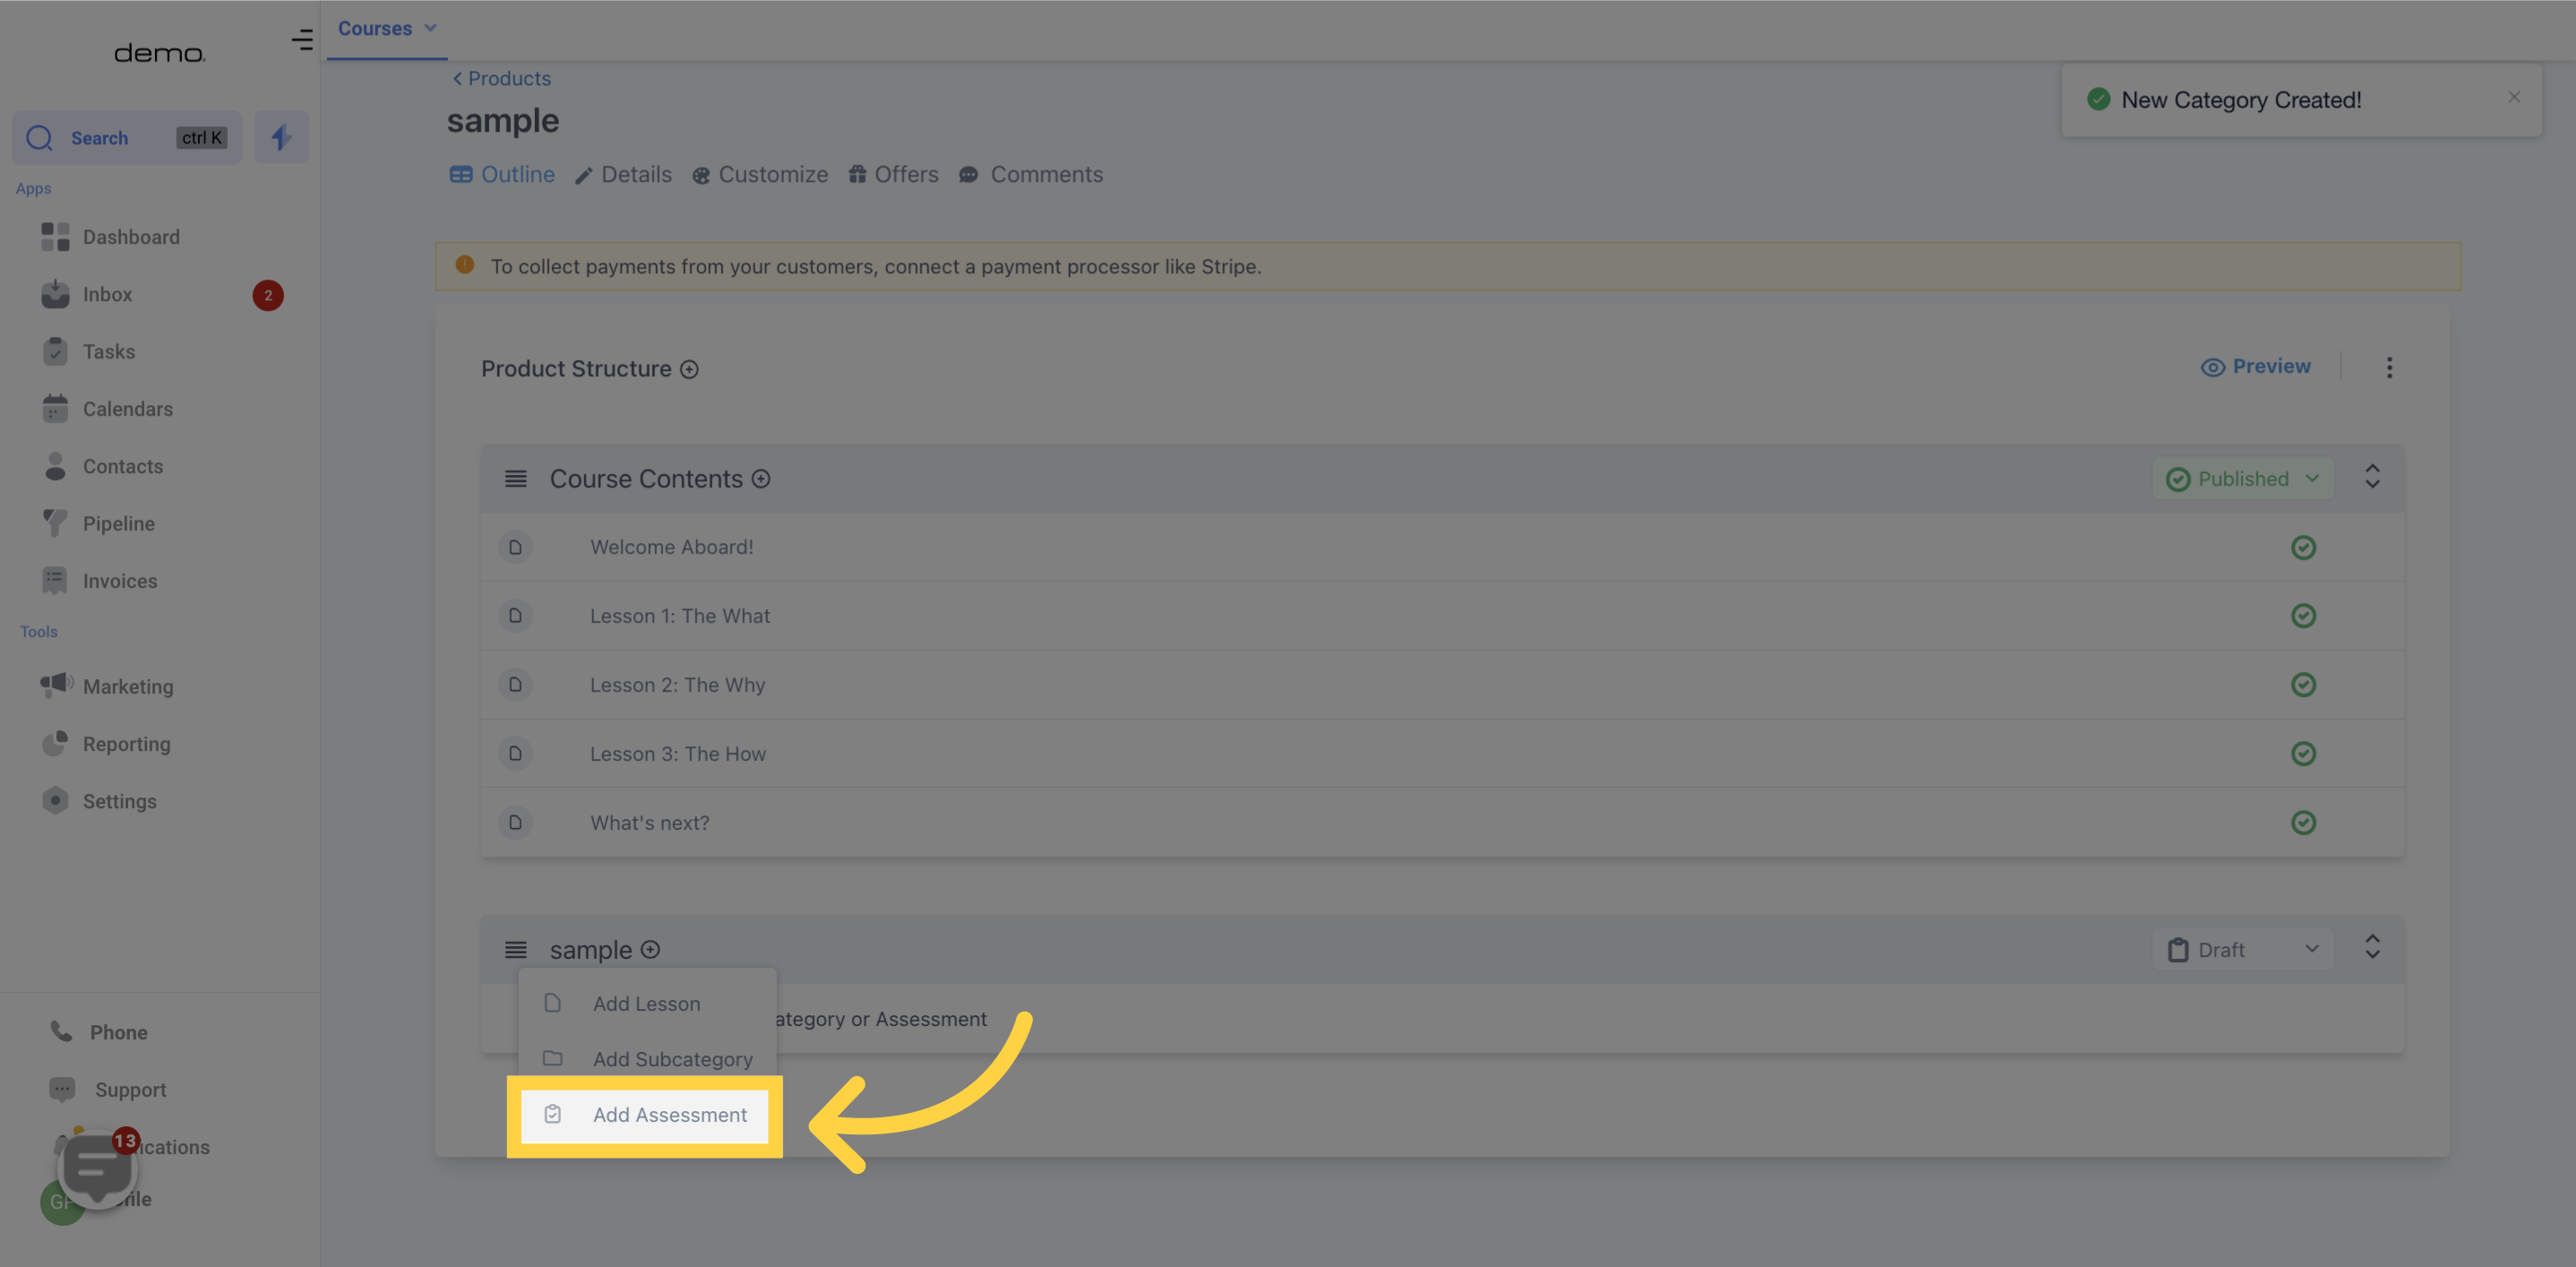
Task: Open the Dashboard from sidebar
Action: point(132,237)
